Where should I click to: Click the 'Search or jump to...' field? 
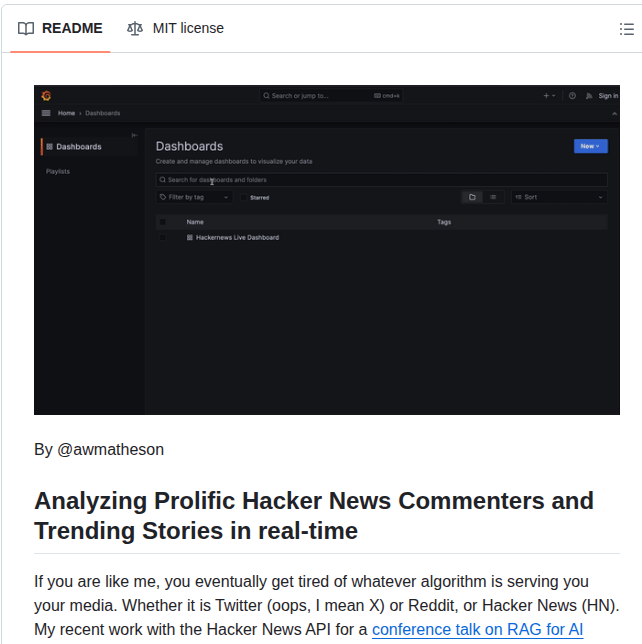tap(331, 96)
